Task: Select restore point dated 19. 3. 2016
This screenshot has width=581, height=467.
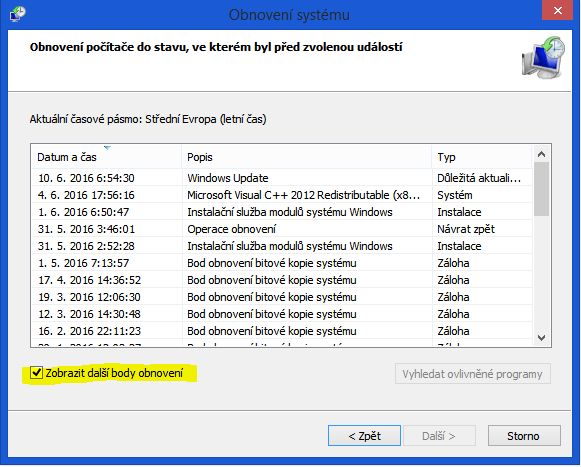Action: pyautogui.click(x=282, y=297)
